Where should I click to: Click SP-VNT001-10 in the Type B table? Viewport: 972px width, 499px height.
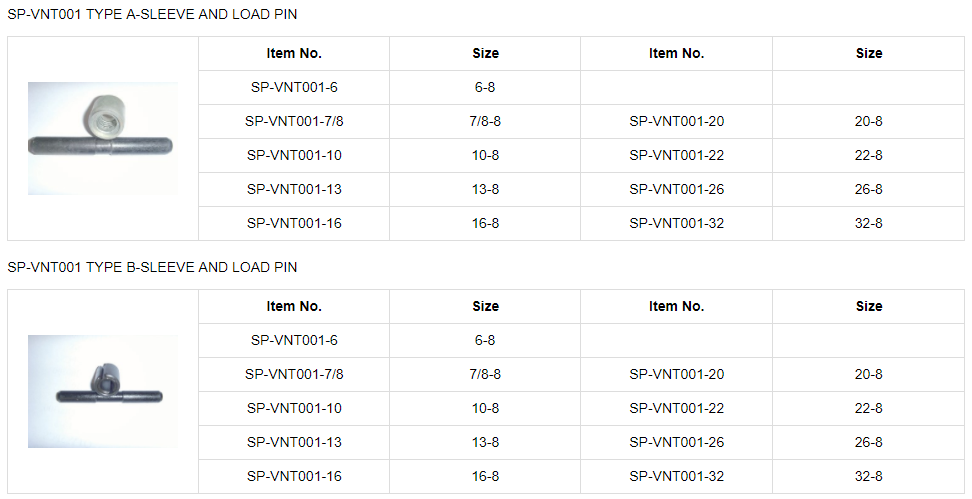click(x=294, y=409)
